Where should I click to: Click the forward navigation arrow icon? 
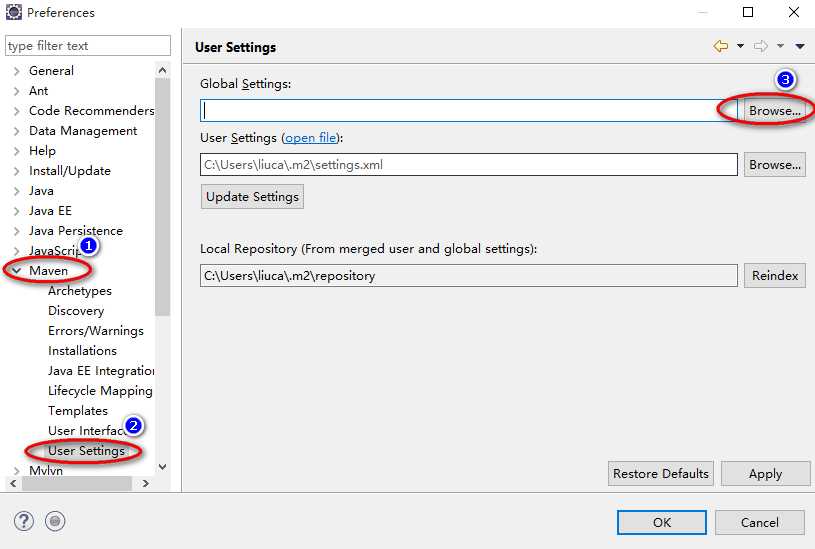pos(761,46)
